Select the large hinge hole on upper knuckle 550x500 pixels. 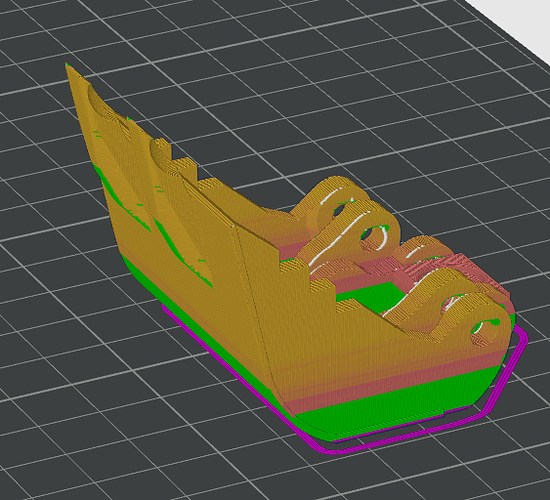point(375,238)
